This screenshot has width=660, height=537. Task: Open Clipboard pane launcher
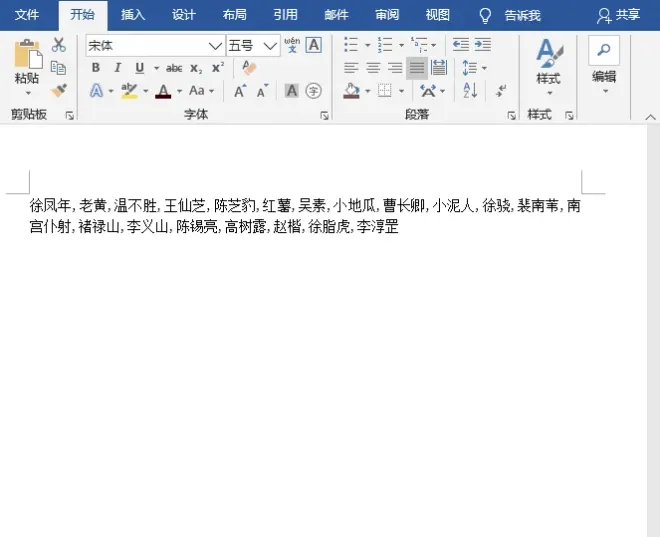click(x=69, y=115)
